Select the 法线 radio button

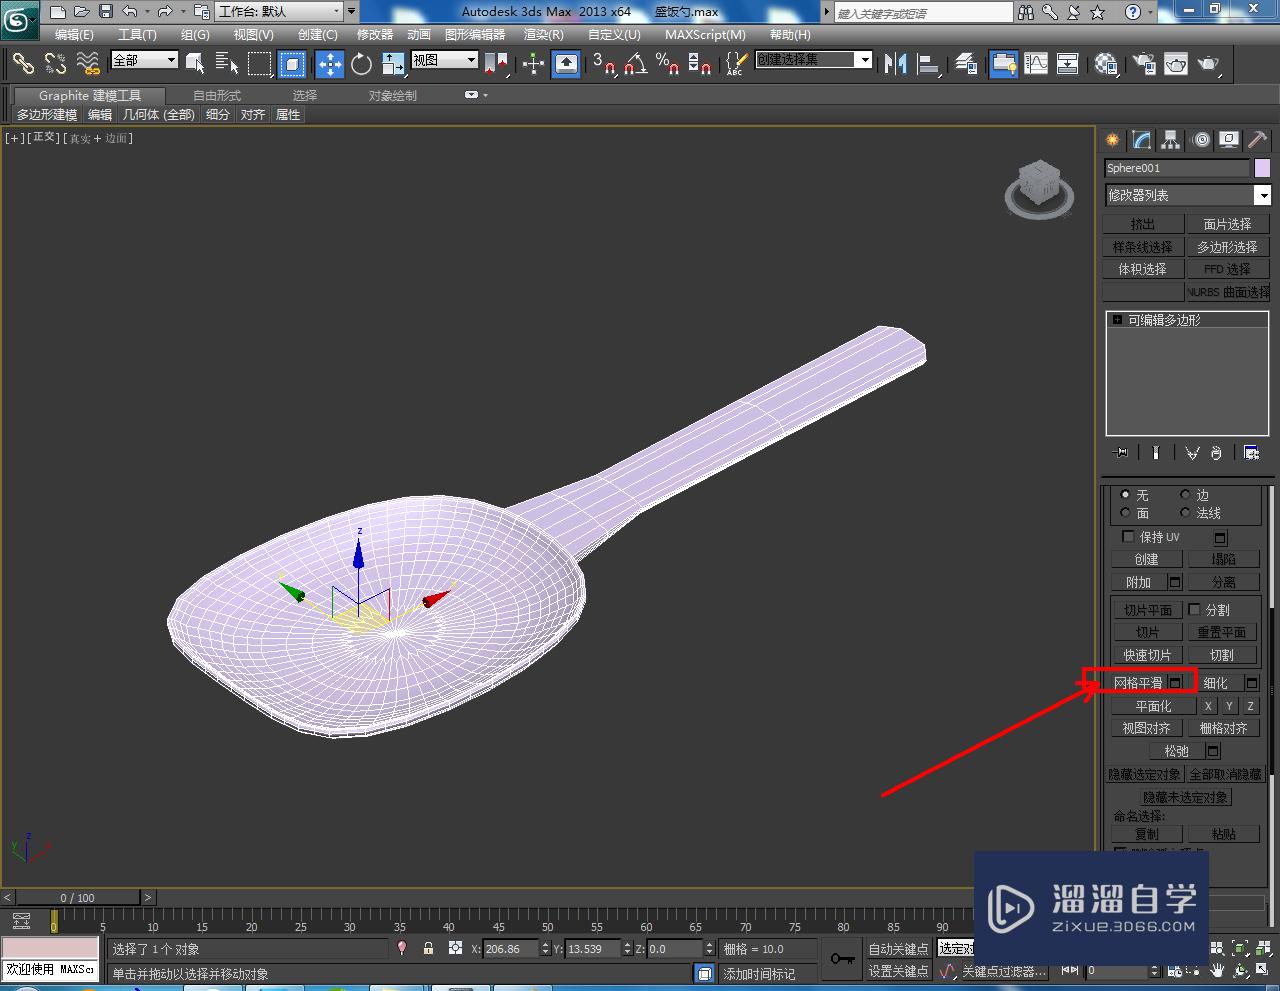click(x=1185, y=513)
